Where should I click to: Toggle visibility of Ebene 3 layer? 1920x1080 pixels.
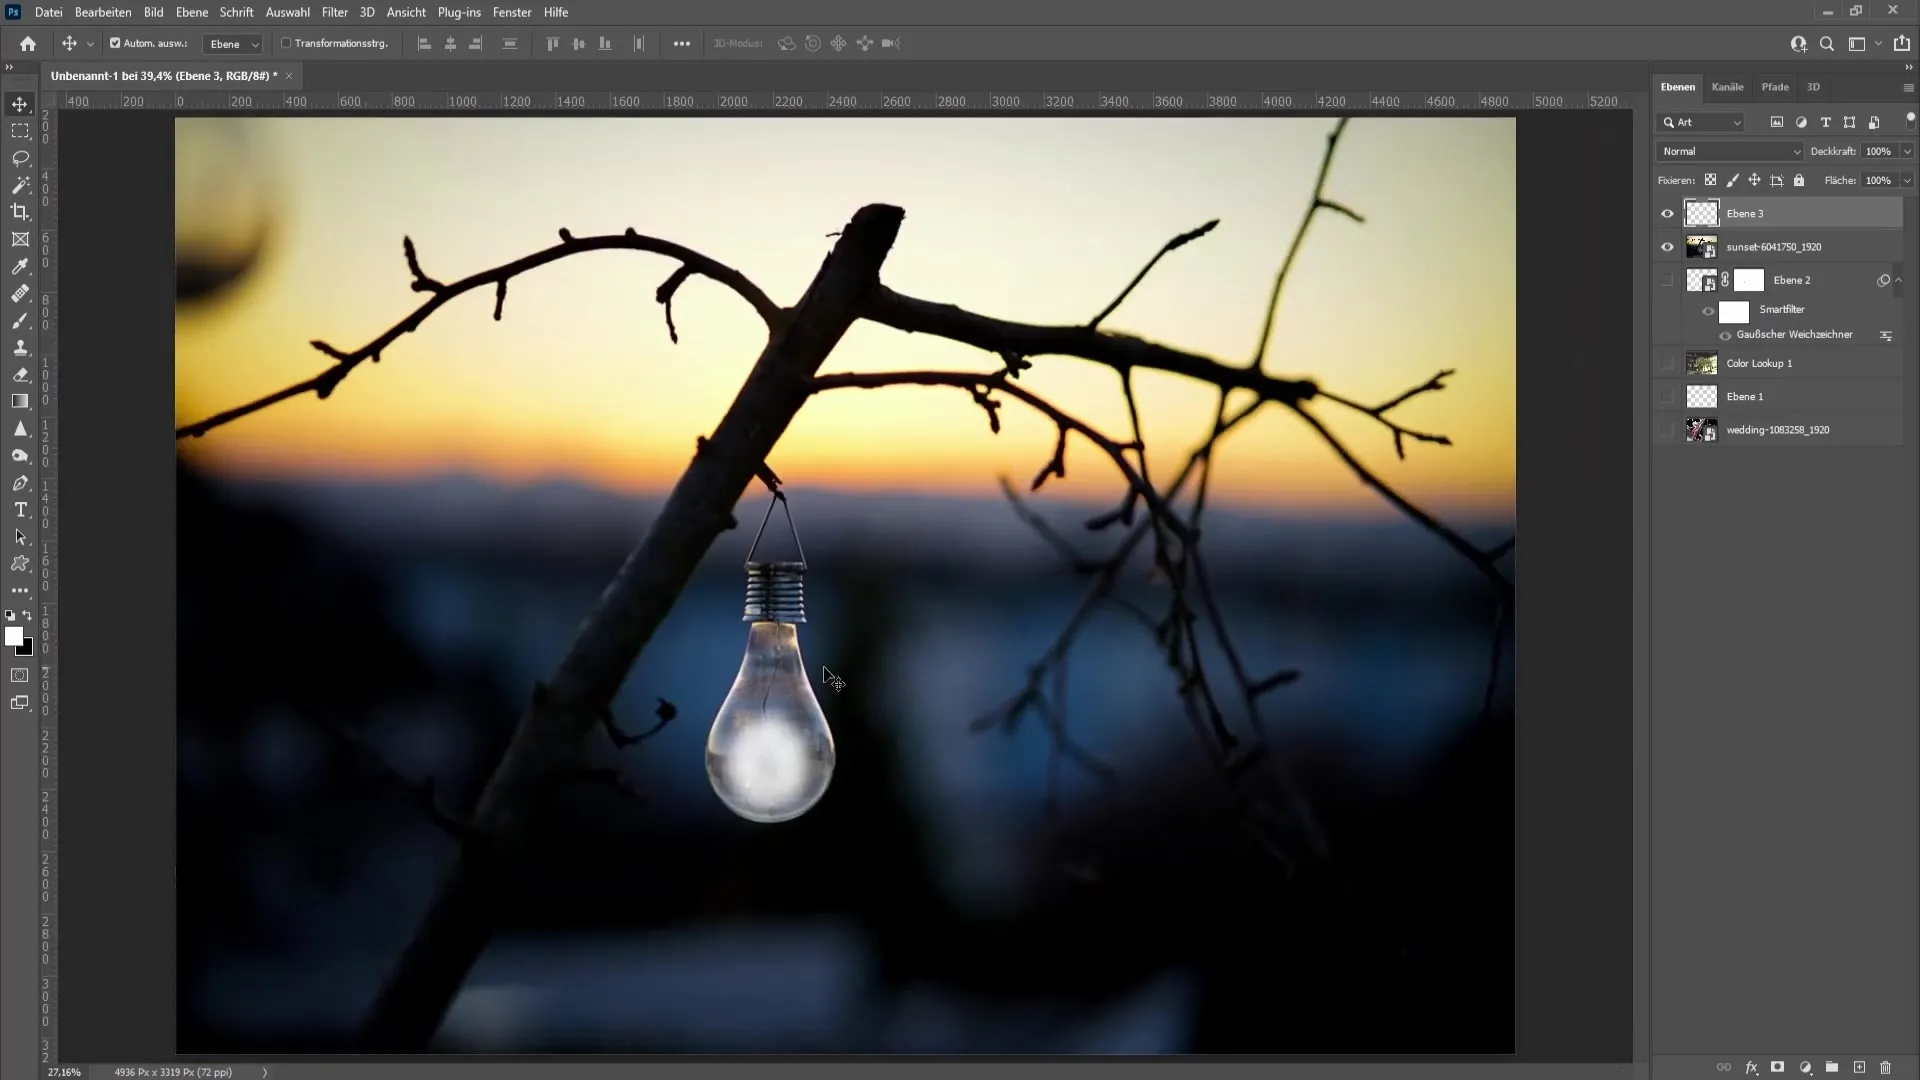(1667, 214)
